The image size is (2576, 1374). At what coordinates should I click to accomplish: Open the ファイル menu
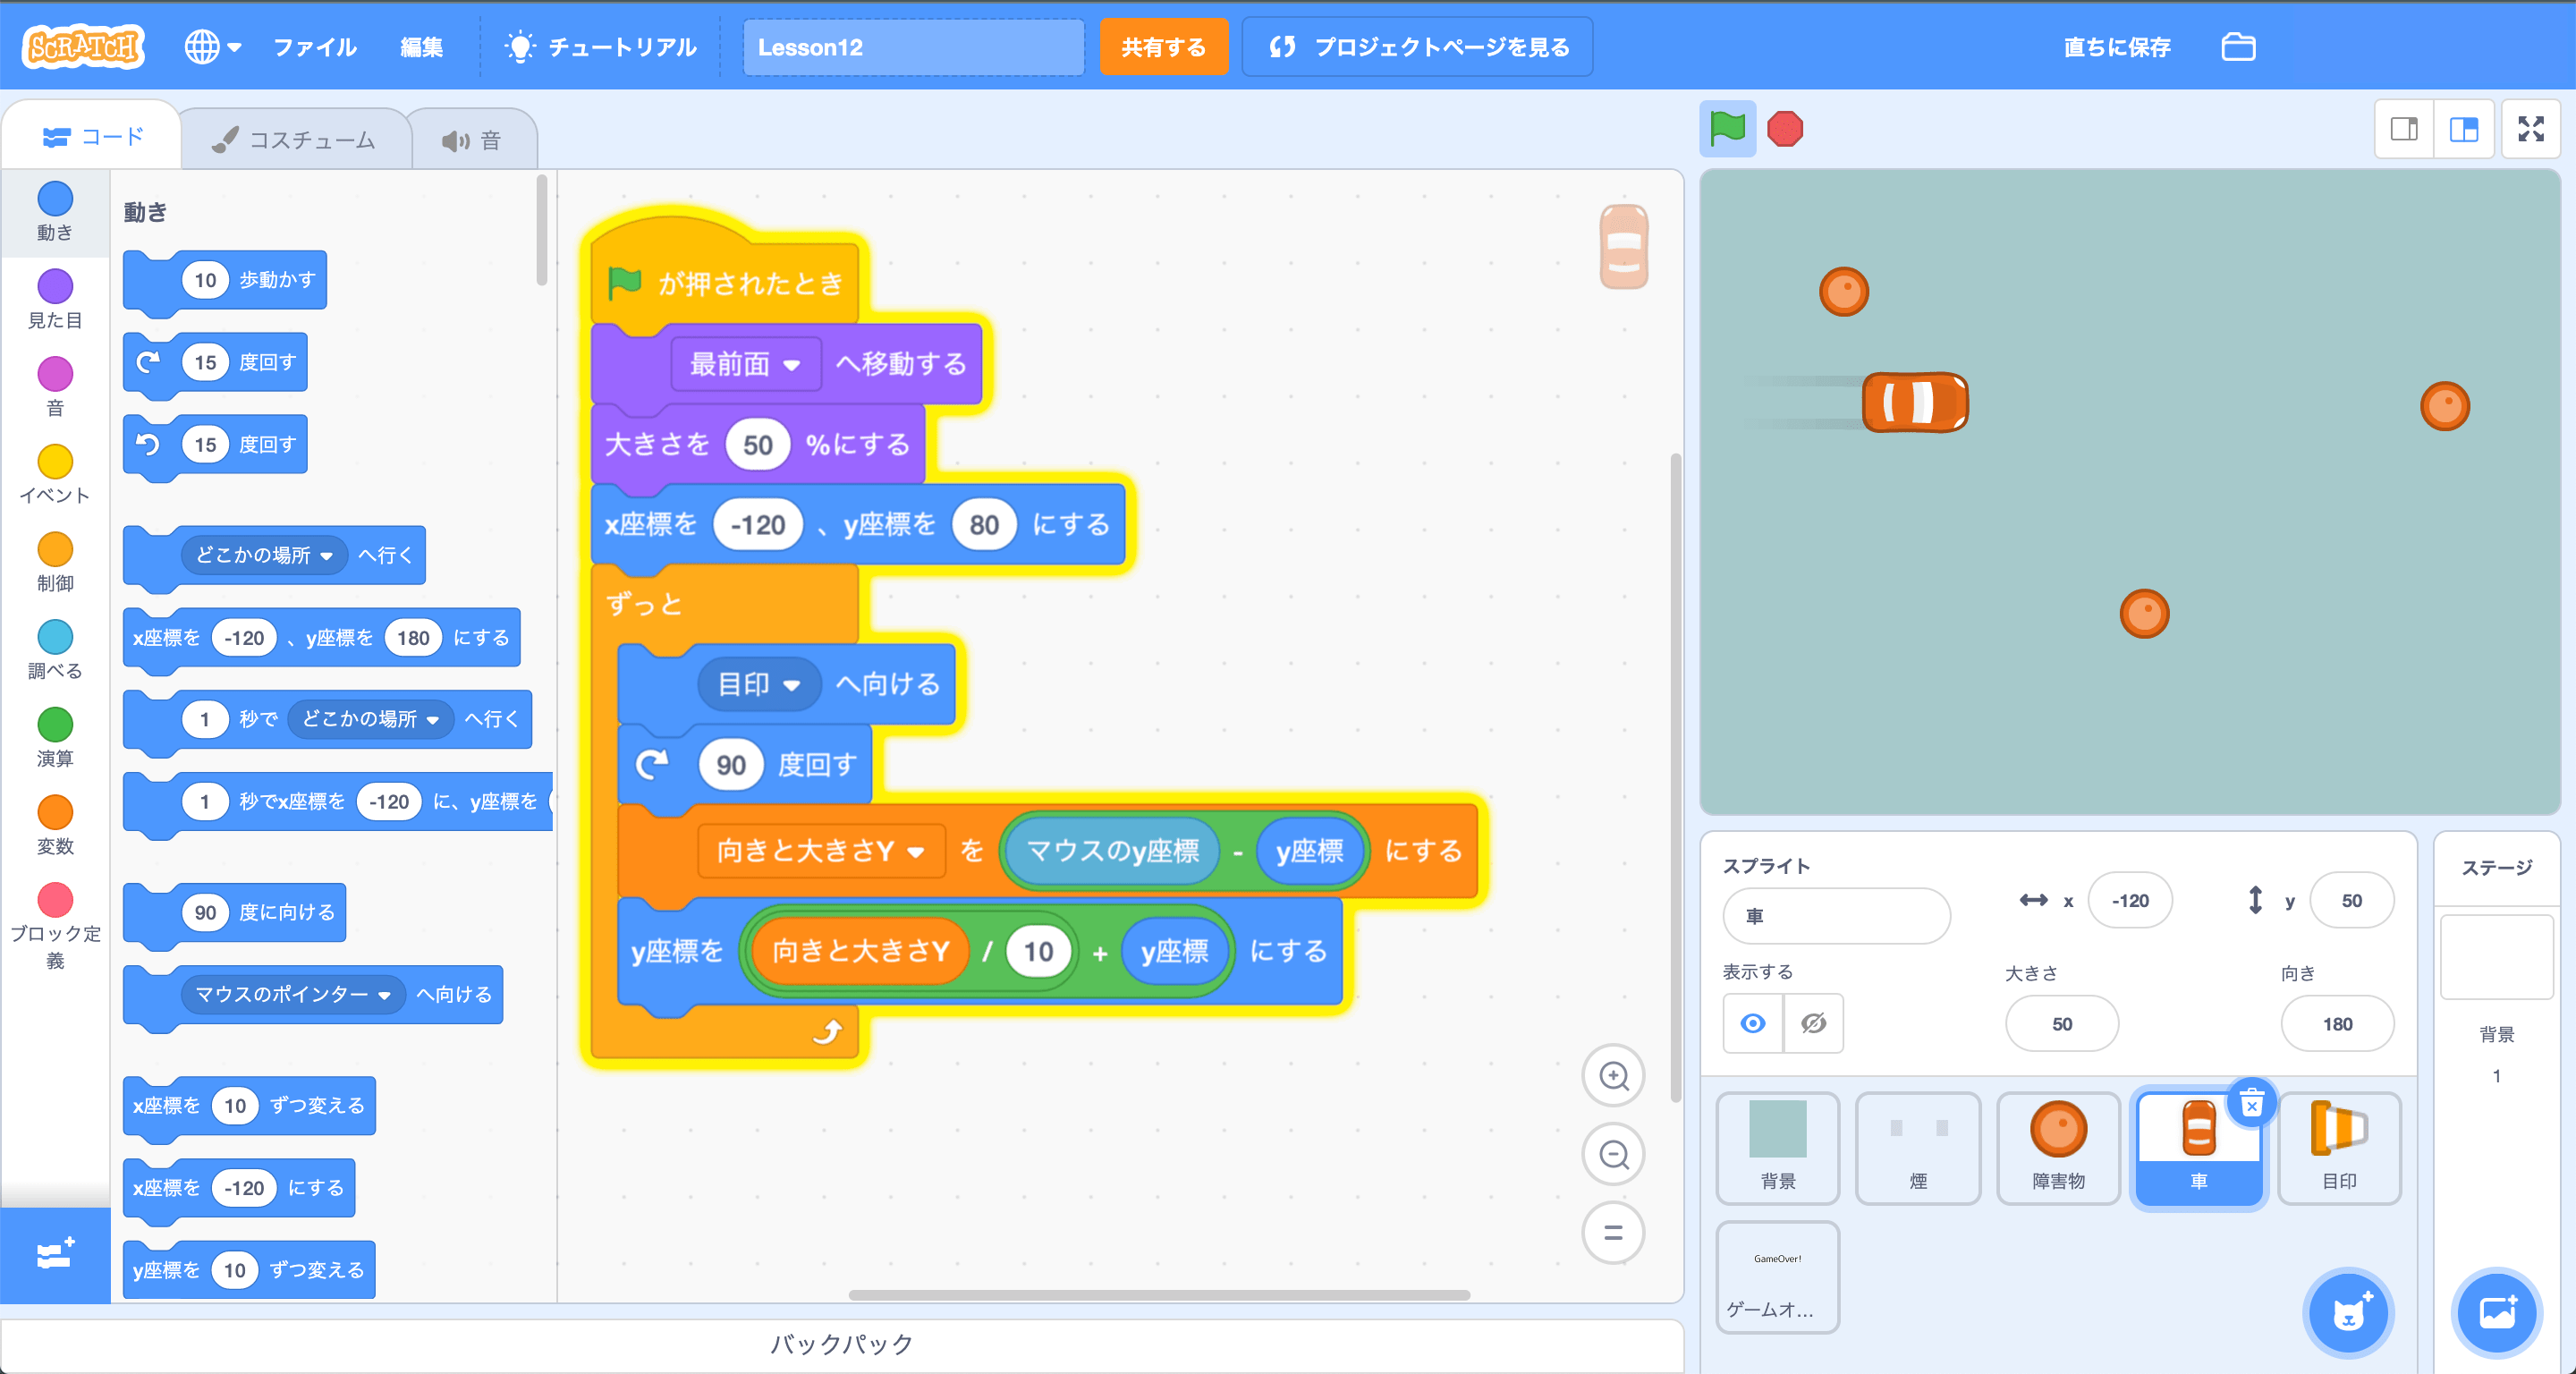(314, 47)
